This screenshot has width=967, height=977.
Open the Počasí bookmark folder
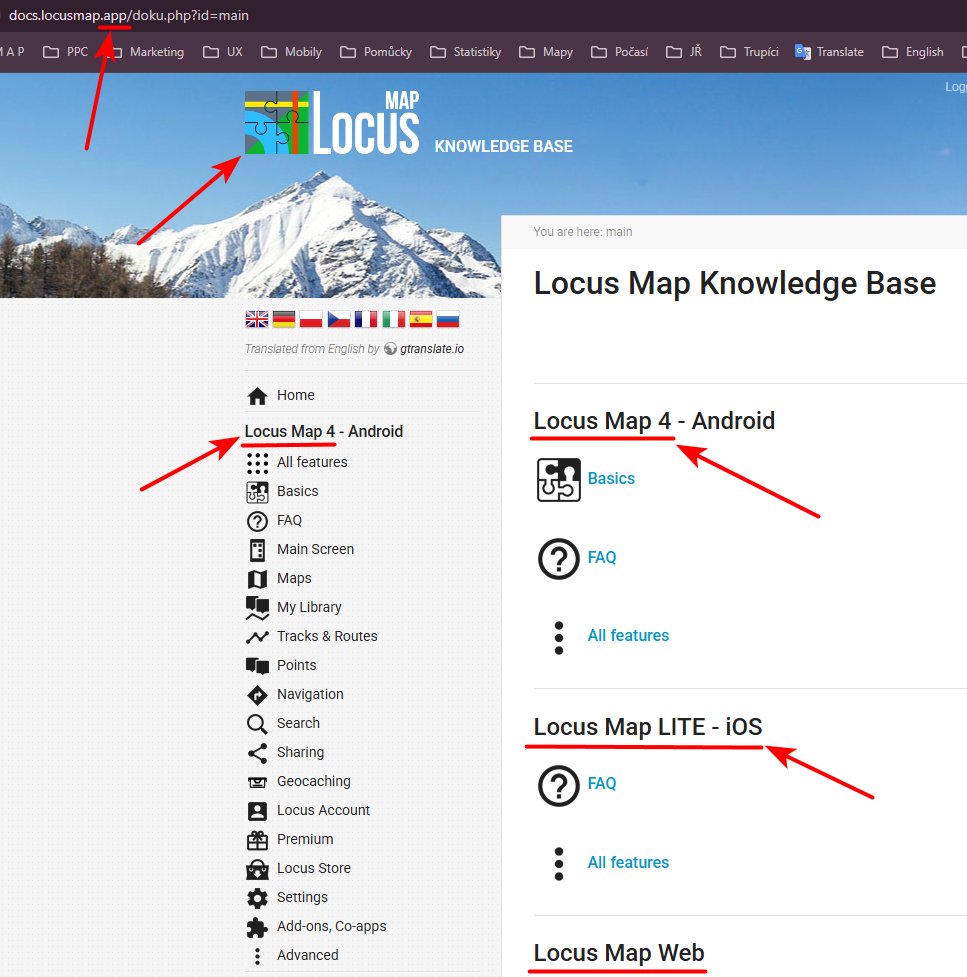619,52
